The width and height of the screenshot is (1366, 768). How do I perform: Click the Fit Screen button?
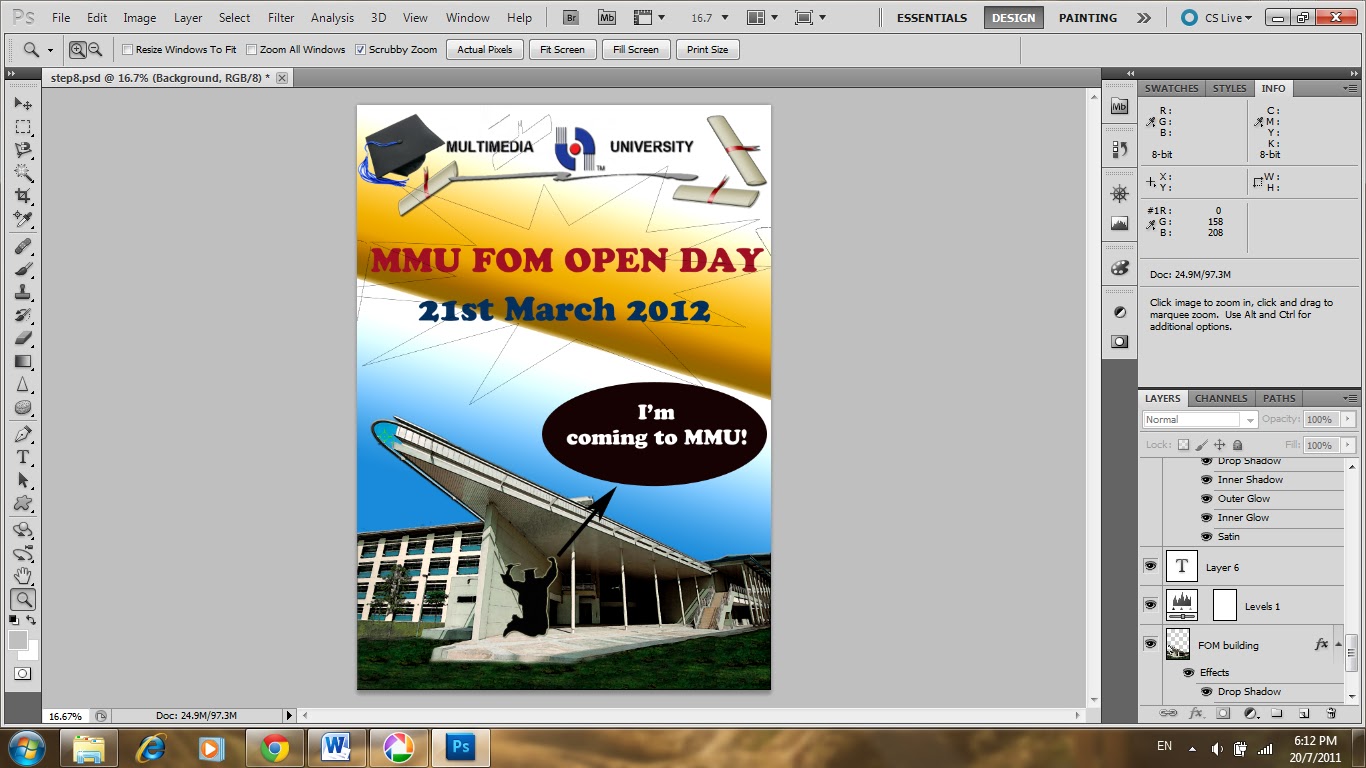tap(563, 49)
